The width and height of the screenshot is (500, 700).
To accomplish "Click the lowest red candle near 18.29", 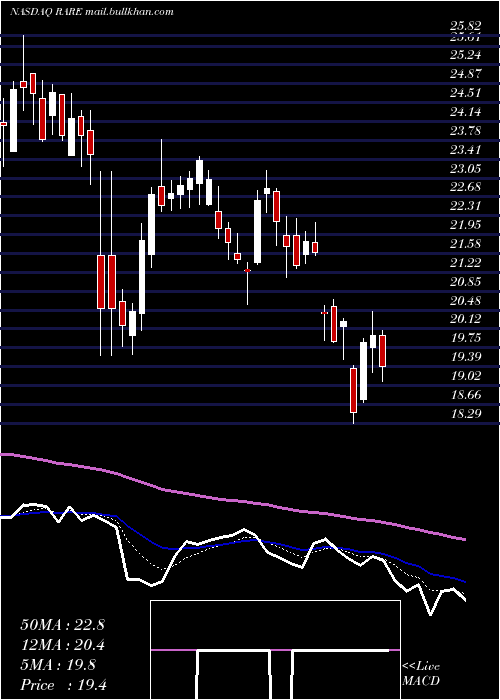I will click(354, 390).
